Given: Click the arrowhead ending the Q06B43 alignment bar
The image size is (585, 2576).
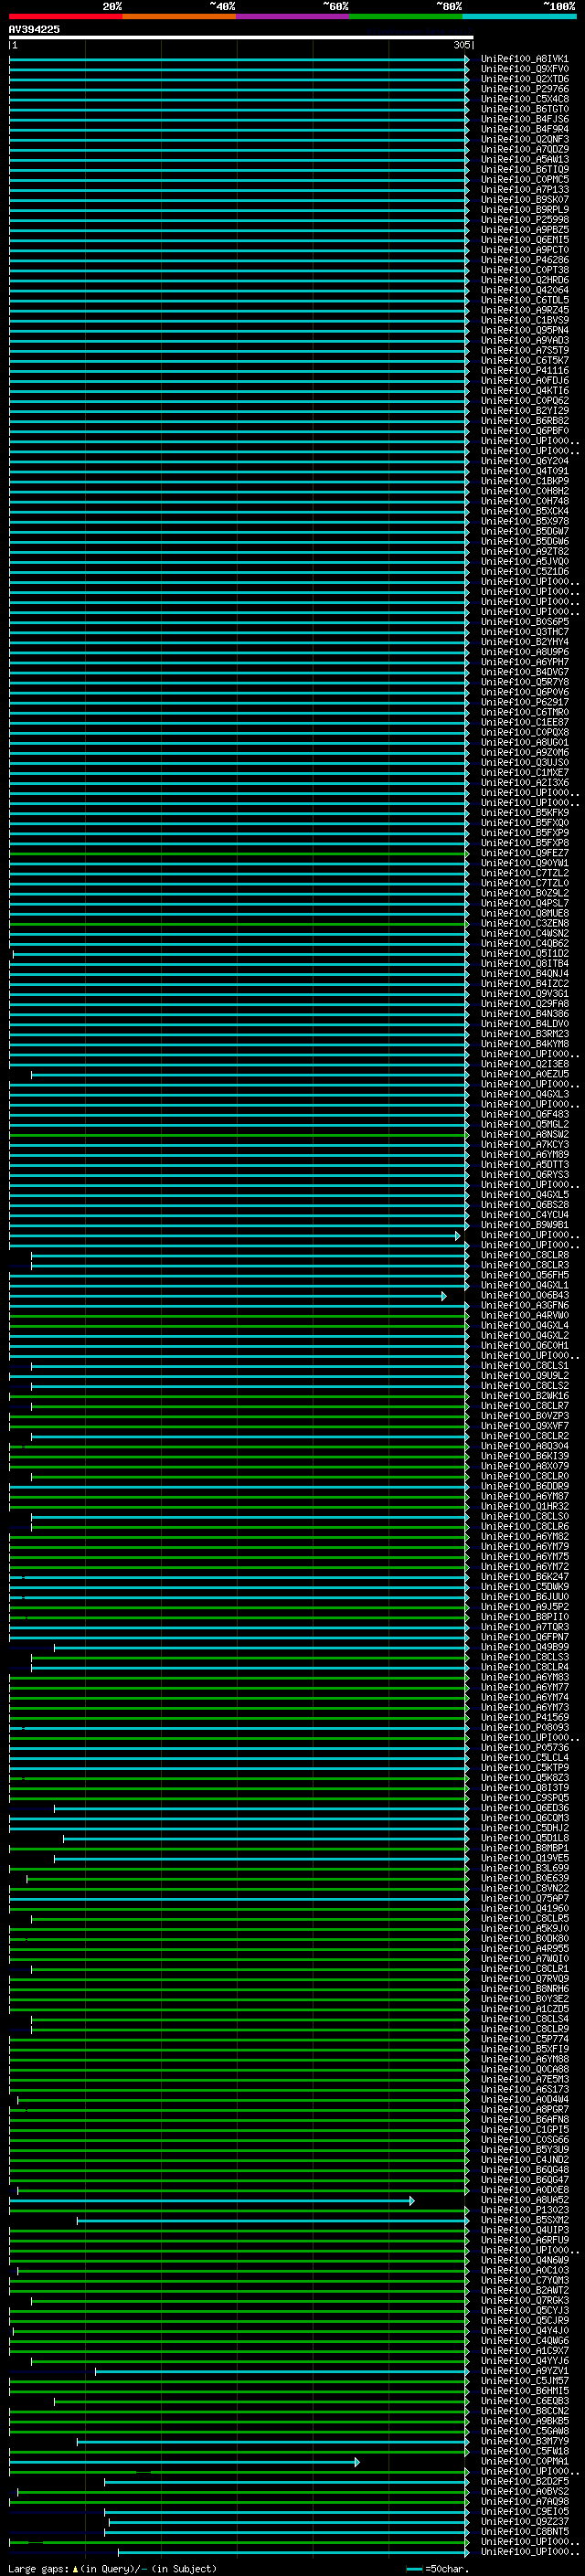Looking at the screenshot, I should pos(444,1296).
